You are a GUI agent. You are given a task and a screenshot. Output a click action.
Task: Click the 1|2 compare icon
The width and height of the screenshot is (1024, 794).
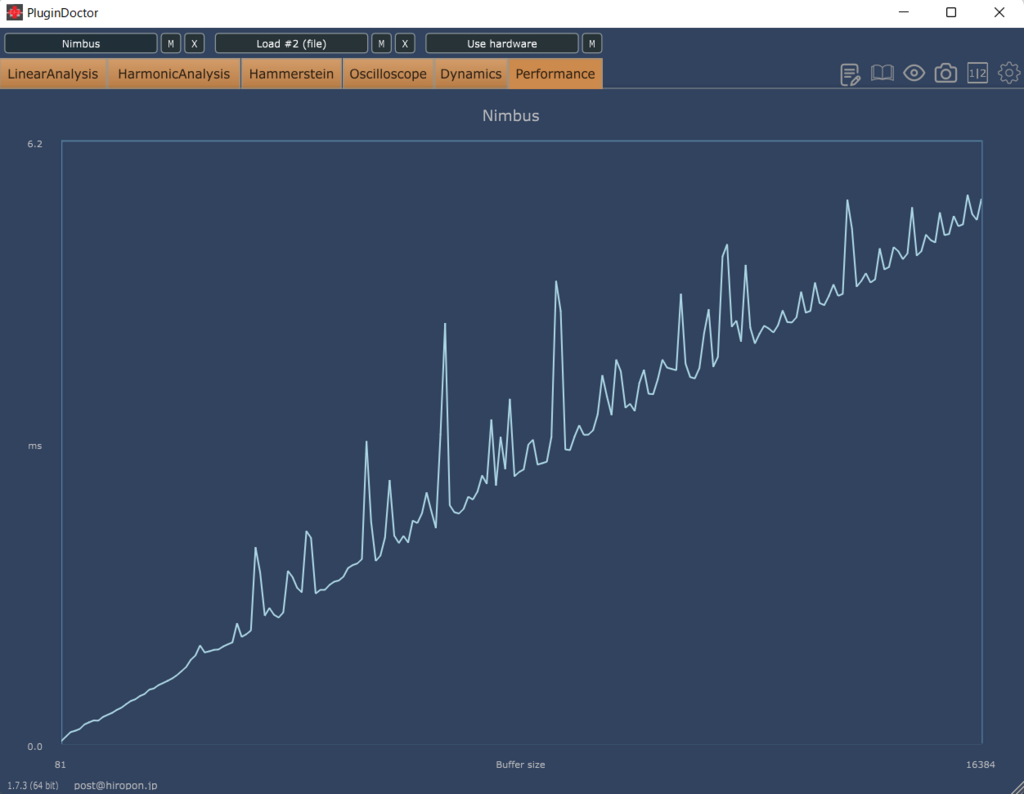click(x=977, y=73)
